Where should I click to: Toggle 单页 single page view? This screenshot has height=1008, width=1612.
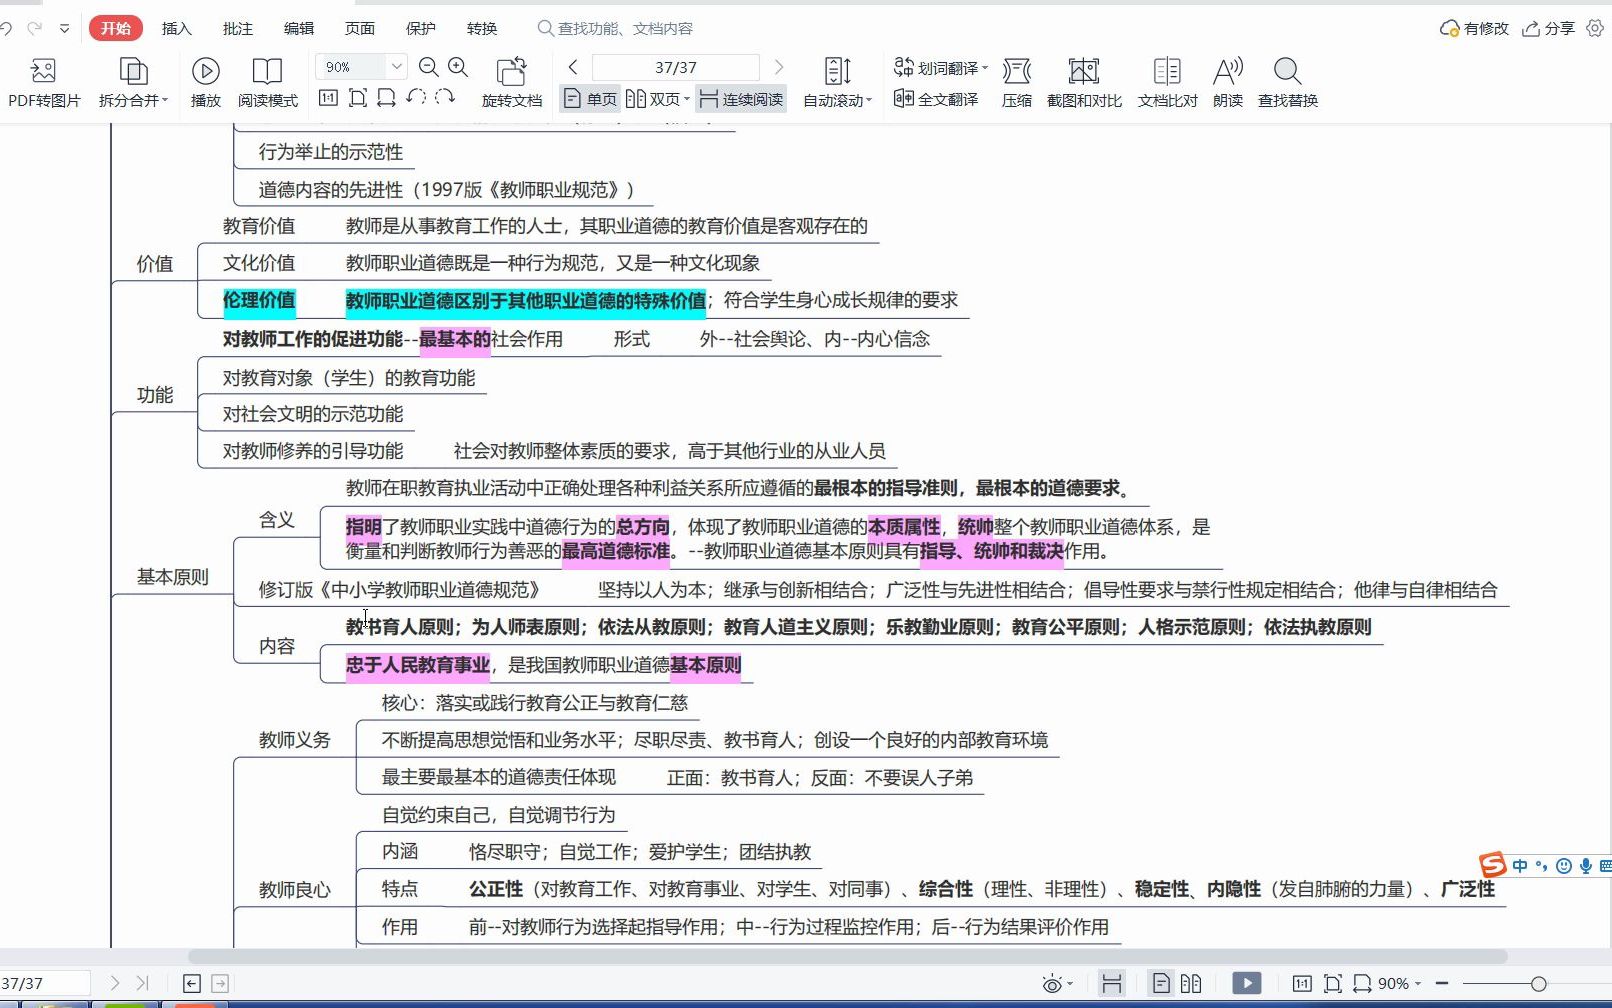click(590, 99)
